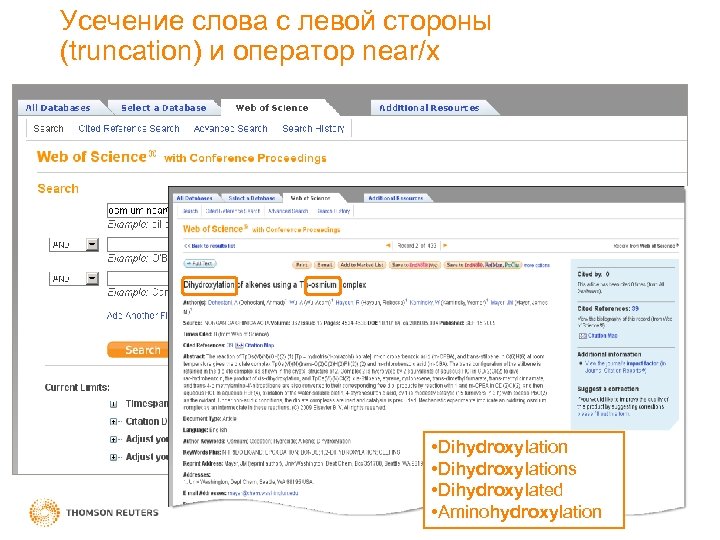
Task: Click 'Cited by: 0' text in sidebar
Action: point(593,274)
